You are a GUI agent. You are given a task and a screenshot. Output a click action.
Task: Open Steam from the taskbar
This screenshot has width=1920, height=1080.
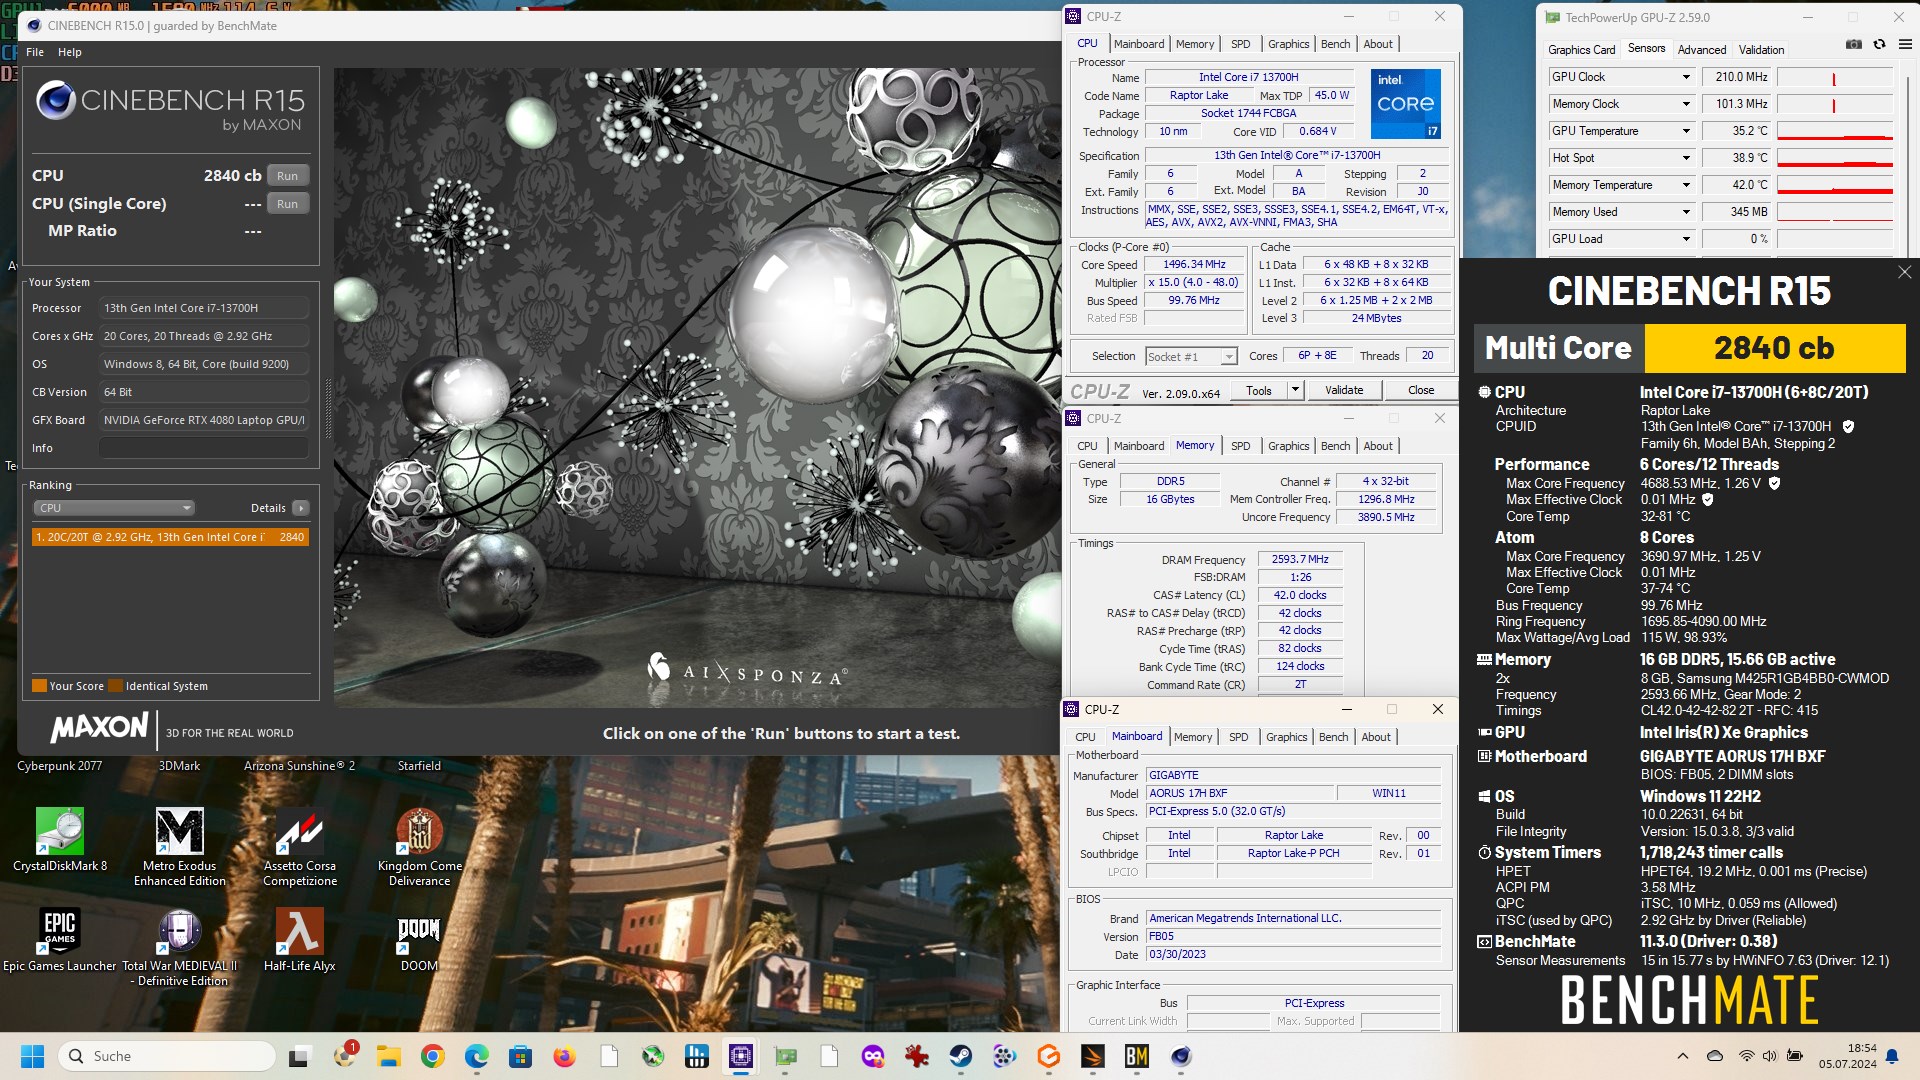point(961,1056)
